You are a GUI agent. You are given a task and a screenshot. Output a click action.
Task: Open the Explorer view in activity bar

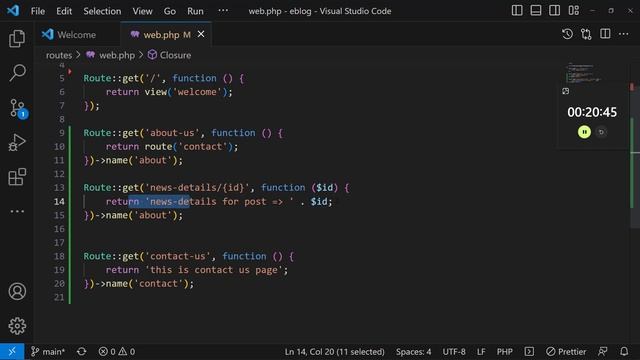[x=17, y=39]
